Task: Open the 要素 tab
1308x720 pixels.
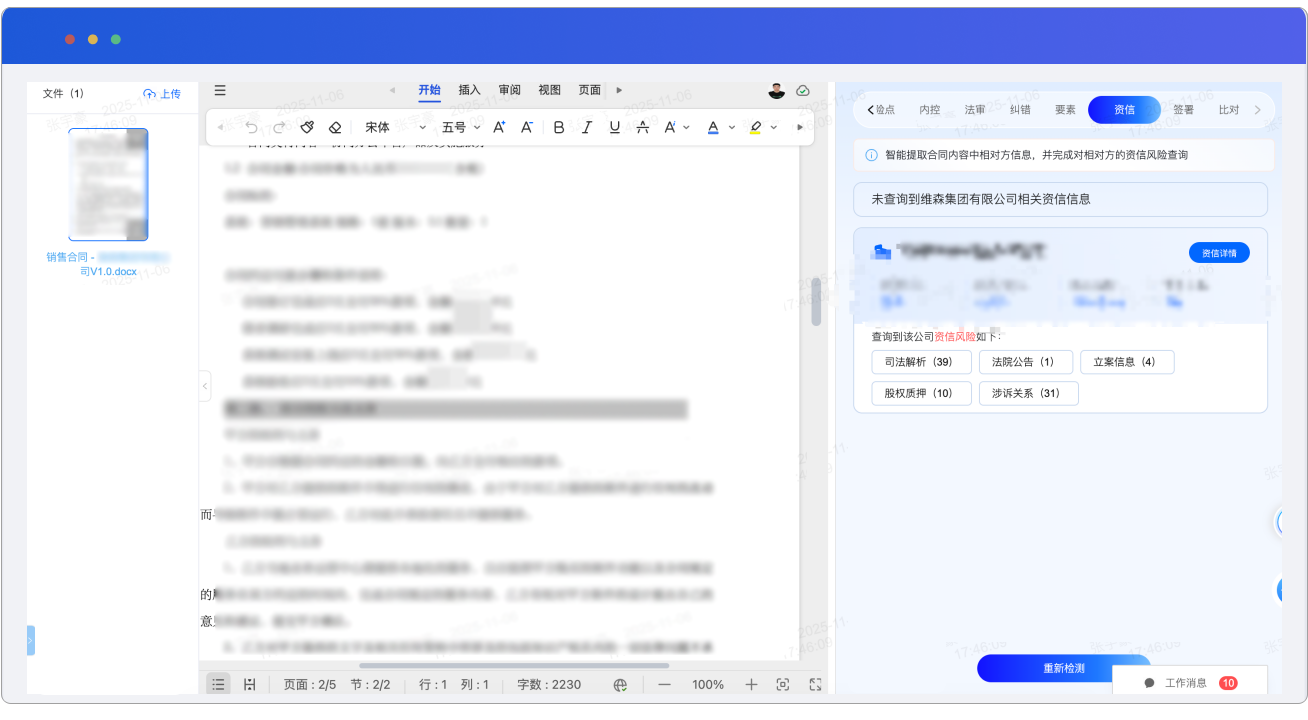Action: [x=1065, y=110]
